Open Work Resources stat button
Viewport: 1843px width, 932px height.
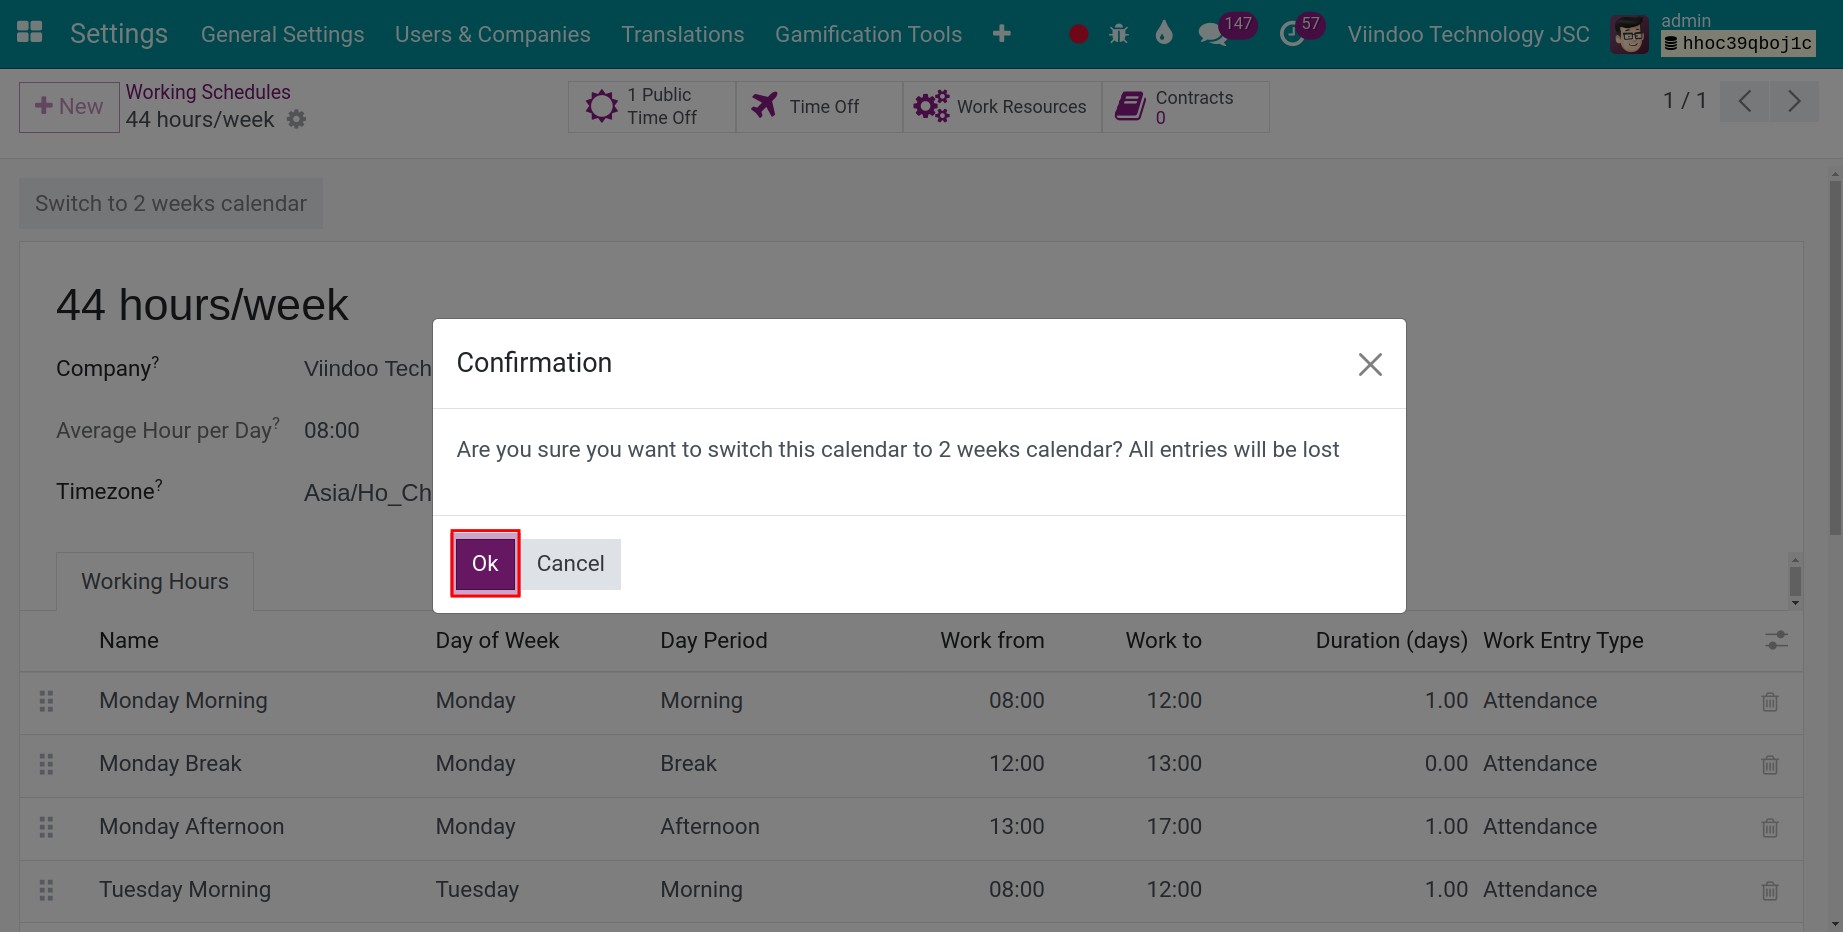click(1002, 106)
